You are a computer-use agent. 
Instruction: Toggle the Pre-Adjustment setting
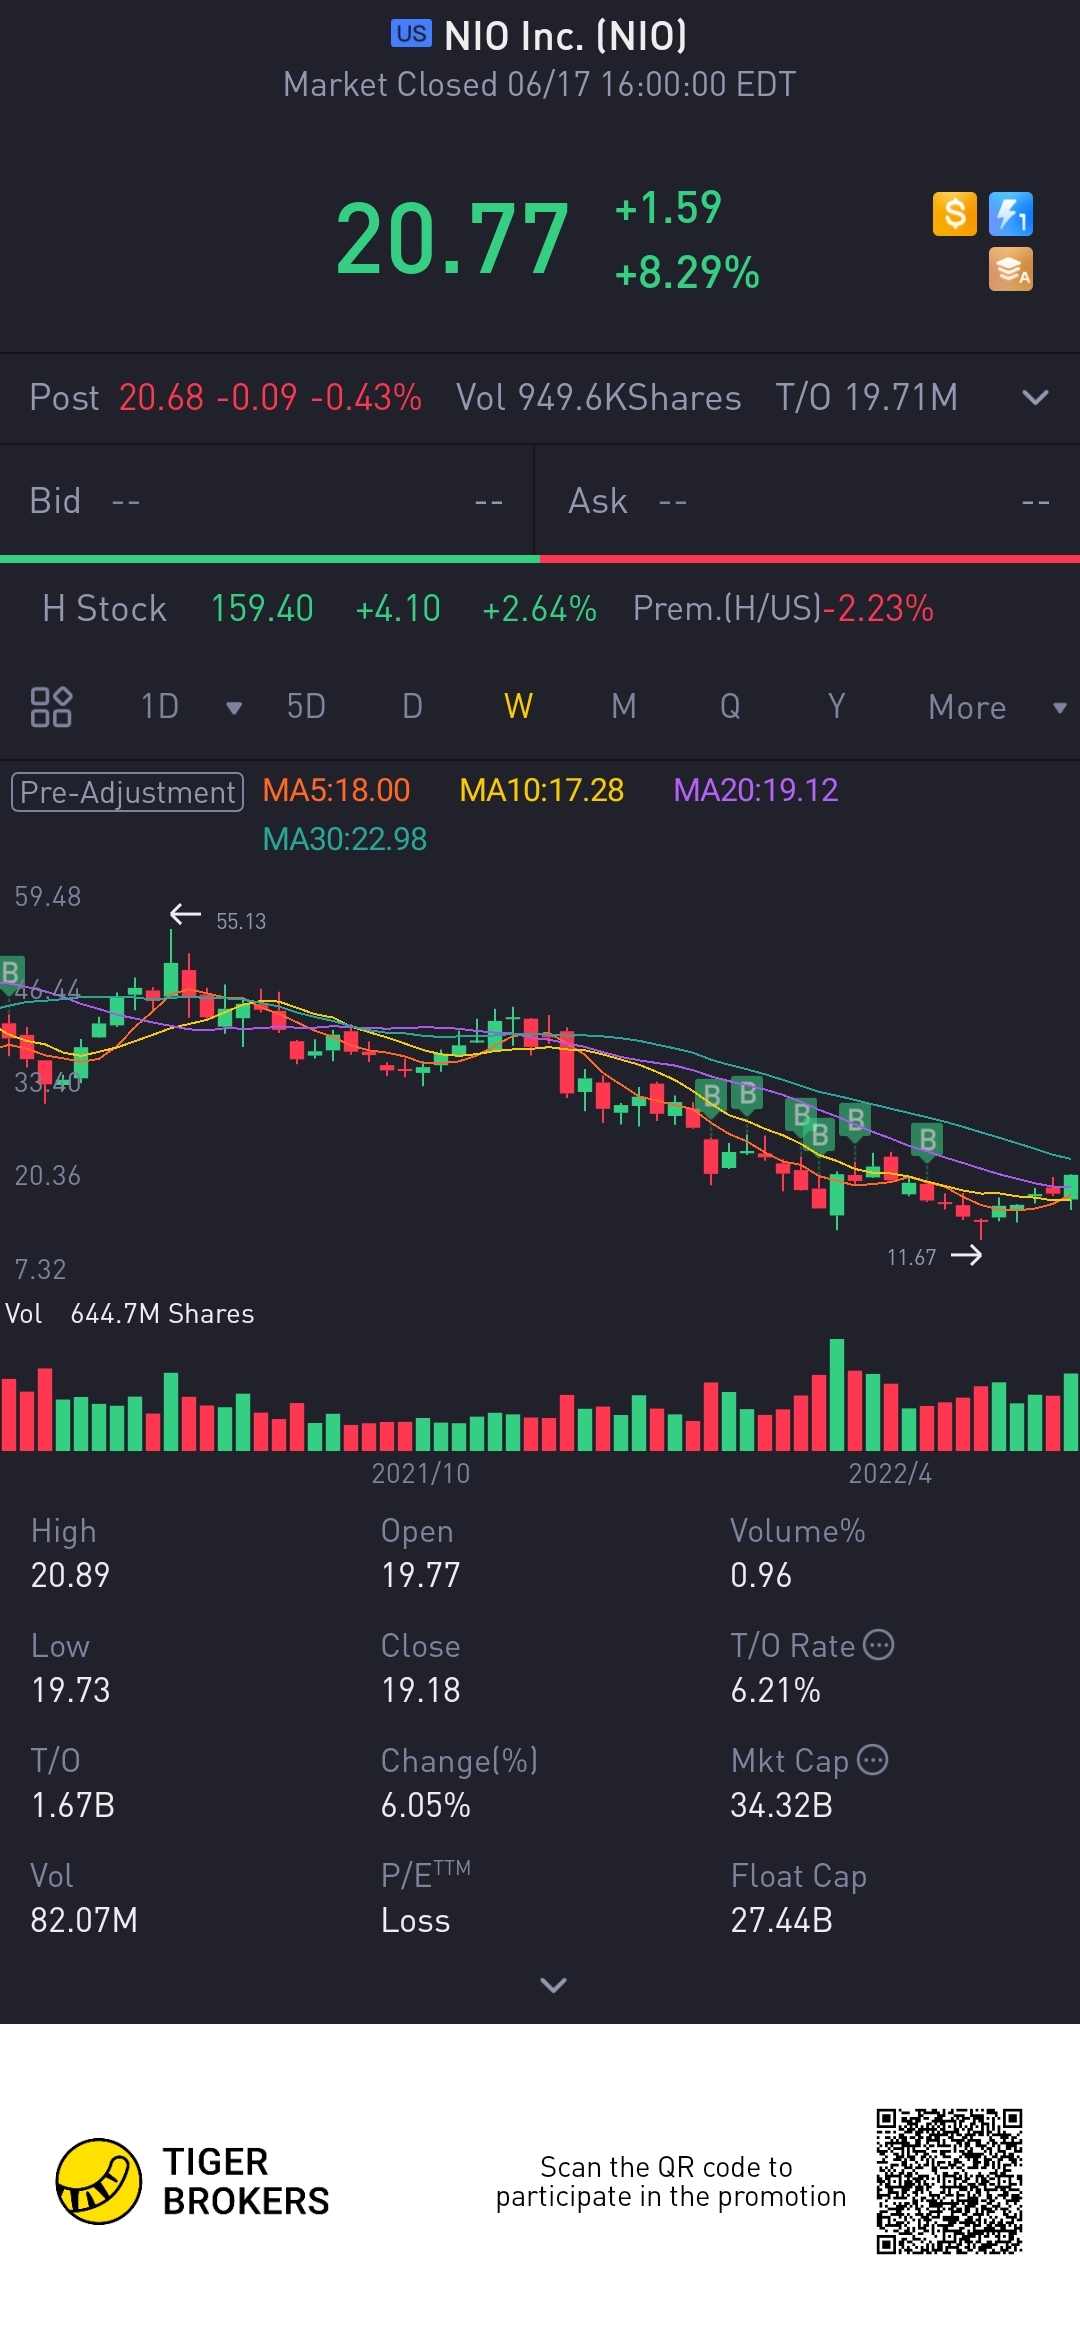tap(127, 792)
